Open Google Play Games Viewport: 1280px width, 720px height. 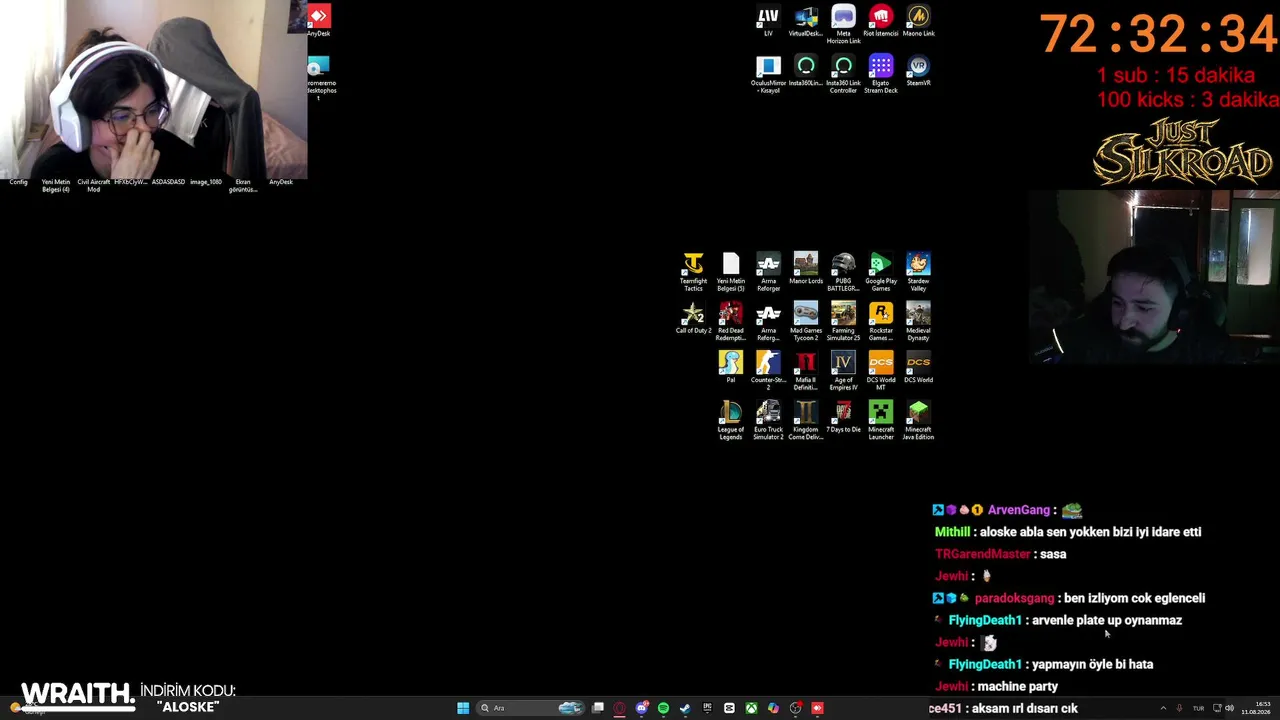coord(881,272)
